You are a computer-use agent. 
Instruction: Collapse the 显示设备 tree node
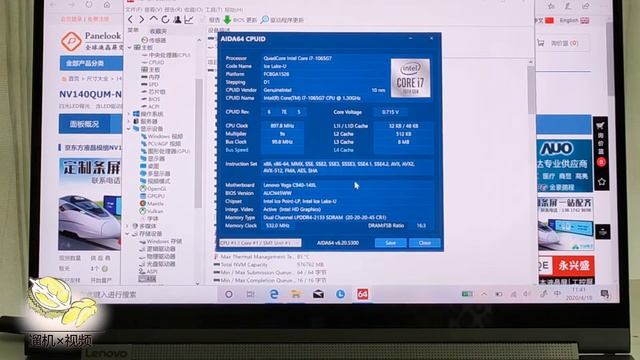129,129
